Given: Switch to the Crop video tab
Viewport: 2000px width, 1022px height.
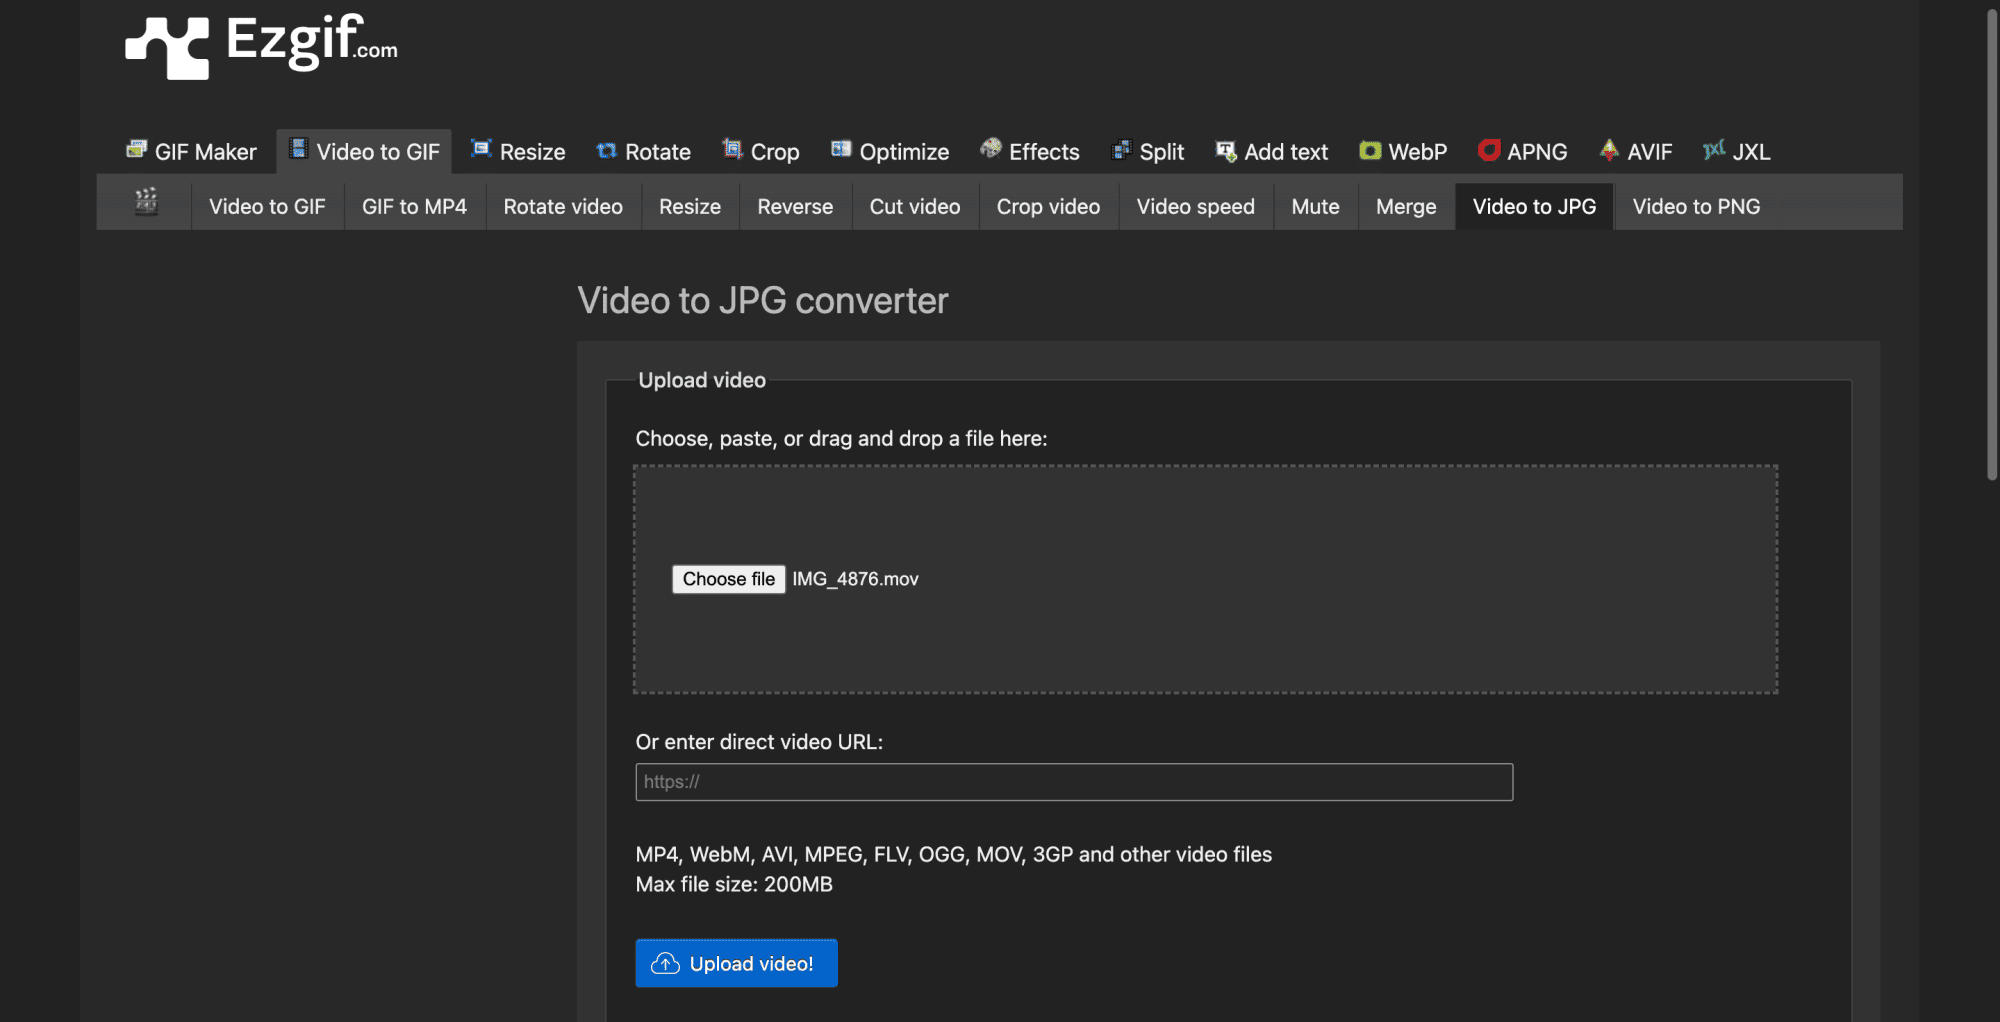Looking at the screenshot, I should [1048, 207].
